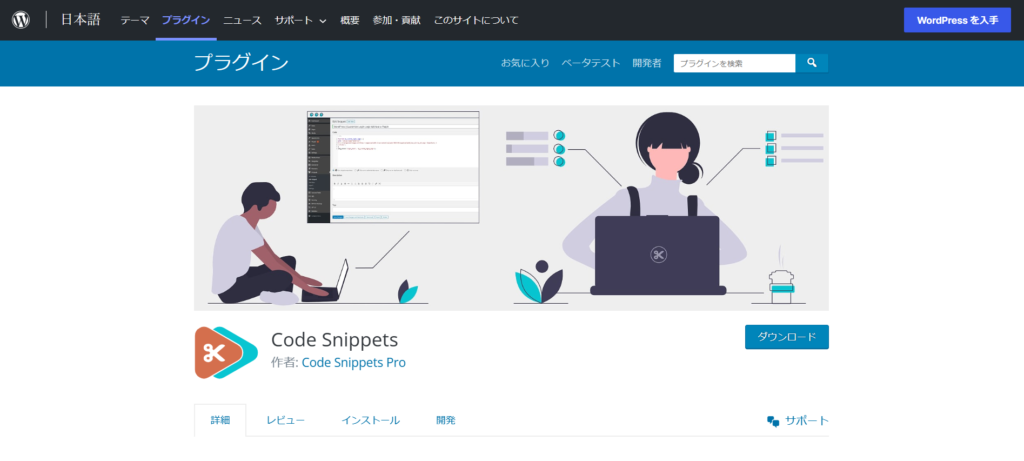Click the WordPress logo icon
The height and width of the screenshot is (461, 1024).
[x=21, y=20]
